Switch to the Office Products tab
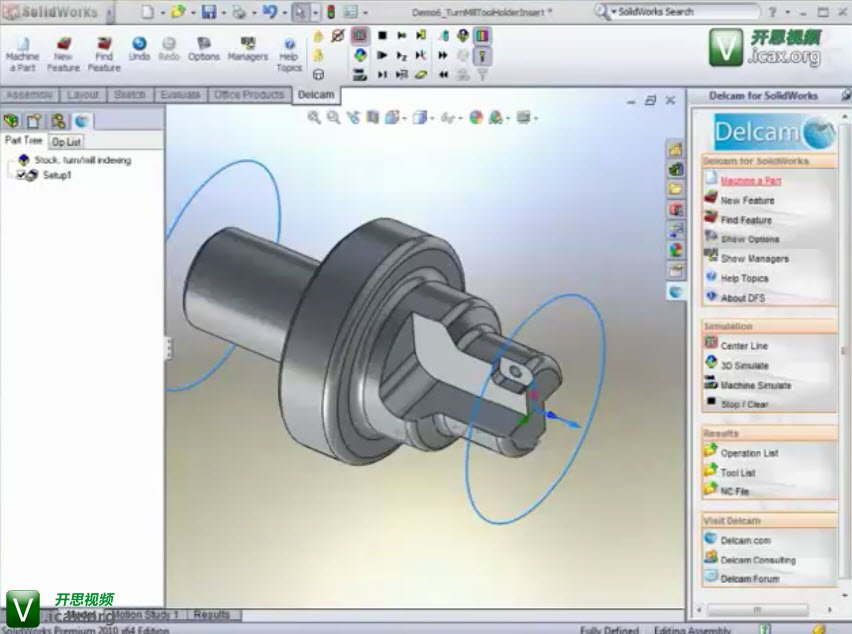The width and height of the screenshot is (852, 634). [x=249, y=95]
